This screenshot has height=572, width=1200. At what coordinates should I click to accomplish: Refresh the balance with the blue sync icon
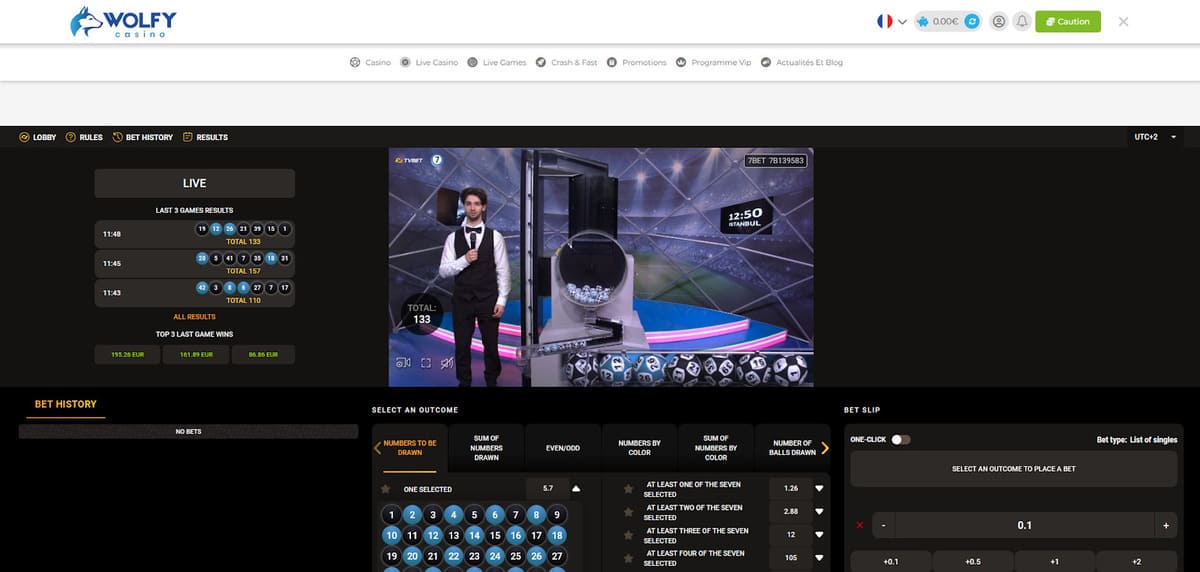[971, 21]
